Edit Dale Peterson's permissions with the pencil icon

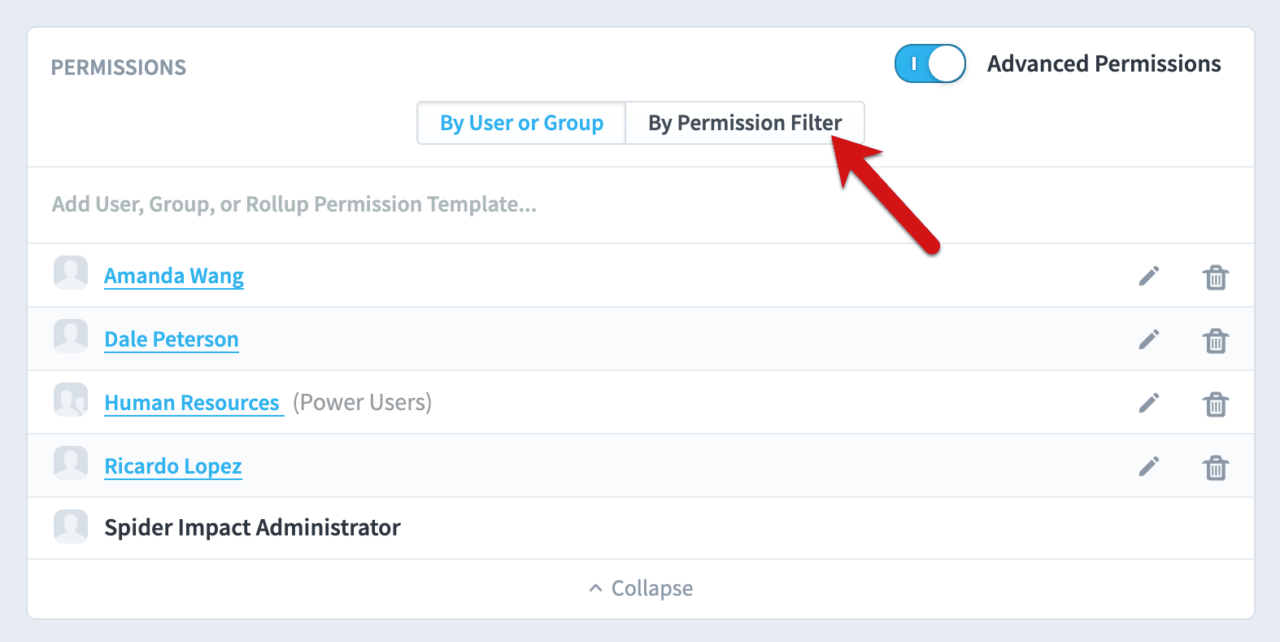point(1149,340)
